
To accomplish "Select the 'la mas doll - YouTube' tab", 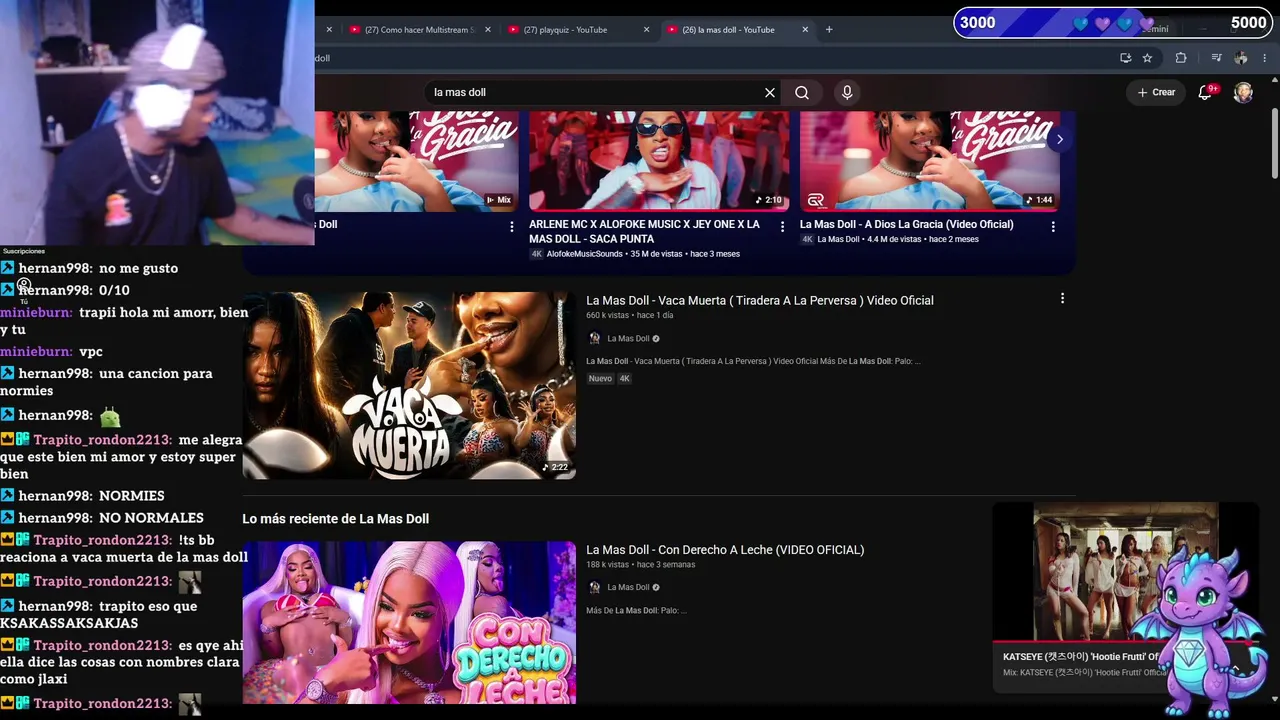I will tap(736, 30).
